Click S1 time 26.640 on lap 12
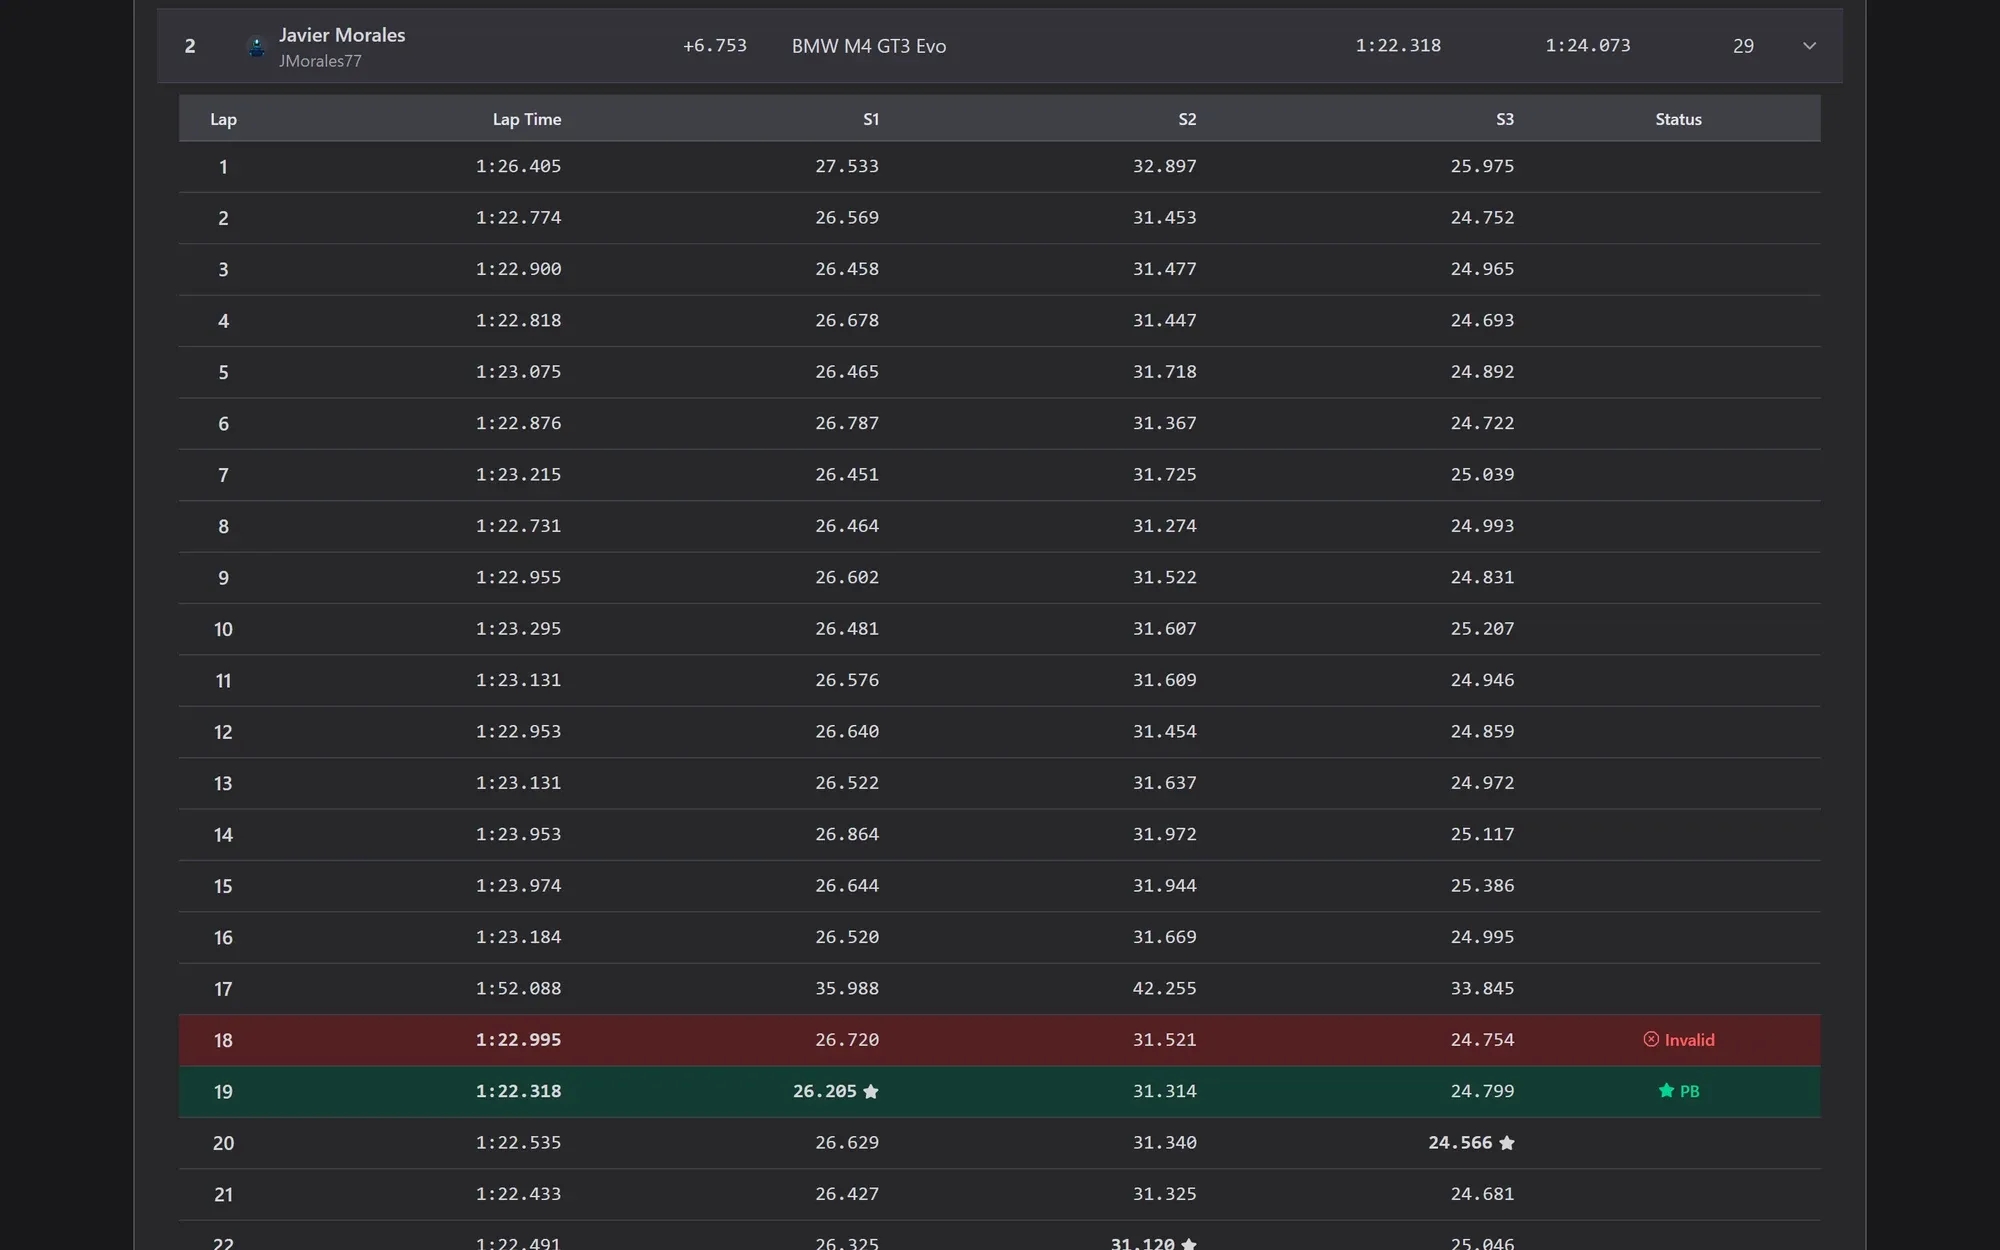This screenshot has width=2000, height=1250. tap(847, 732)
